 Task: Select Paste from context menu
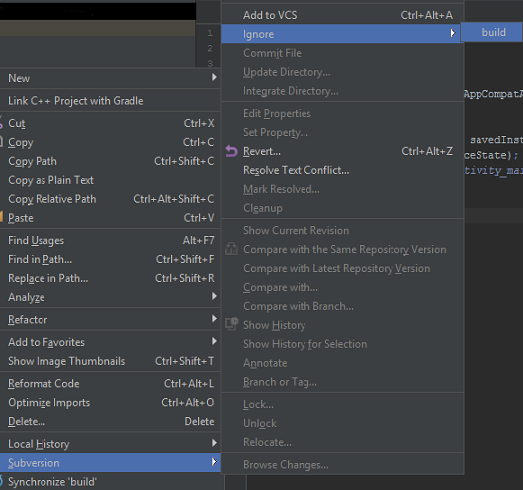(x=110, y=218)
